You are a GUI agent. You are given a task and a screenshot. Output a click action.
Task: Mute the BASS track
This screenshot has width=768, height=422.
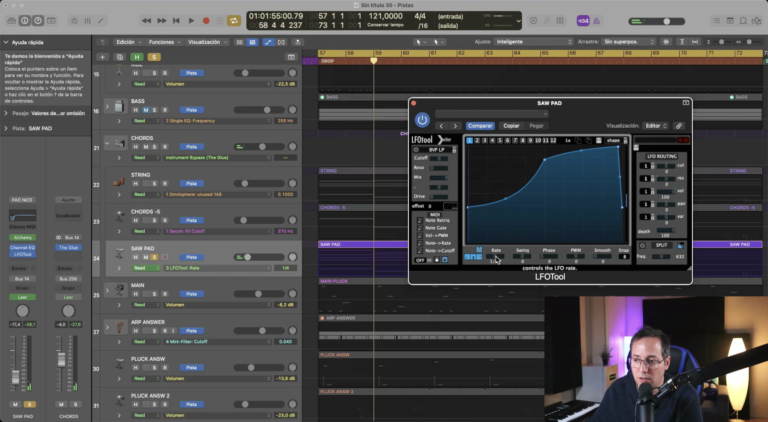point(145,110)
